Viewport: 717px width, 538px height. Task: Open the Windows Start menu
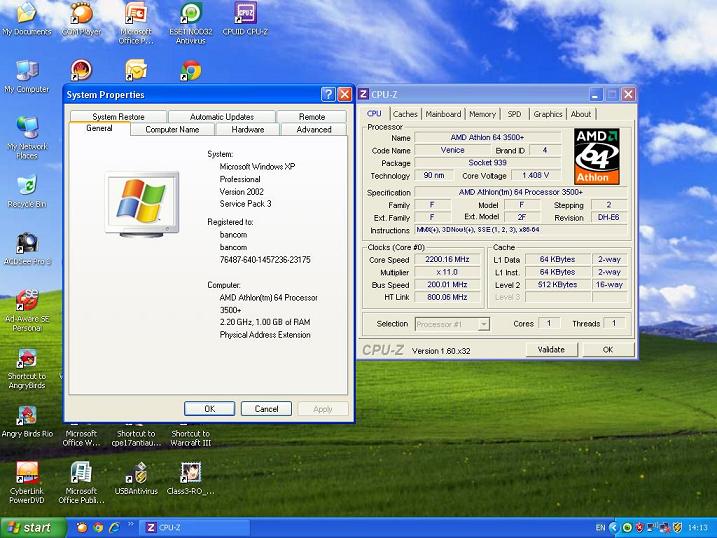point(28,527)
